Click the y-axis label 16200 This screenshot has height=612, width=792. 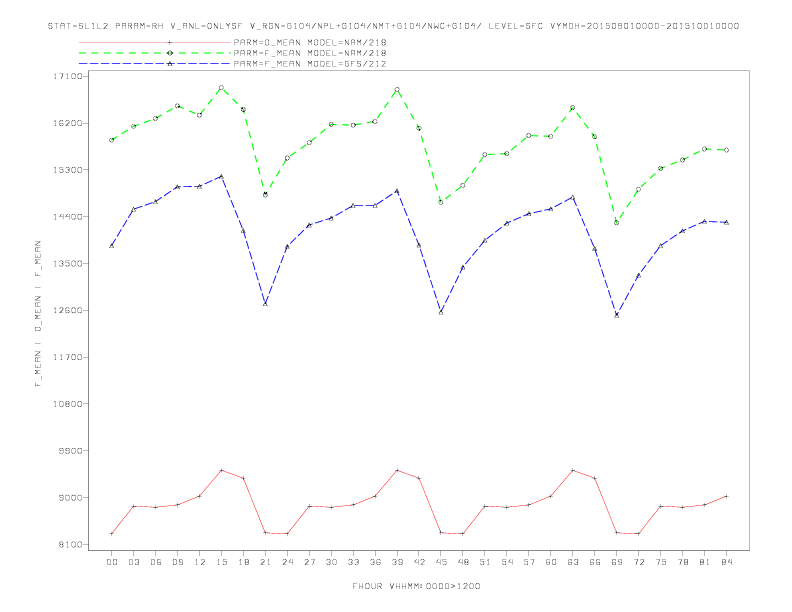point(68,123)
